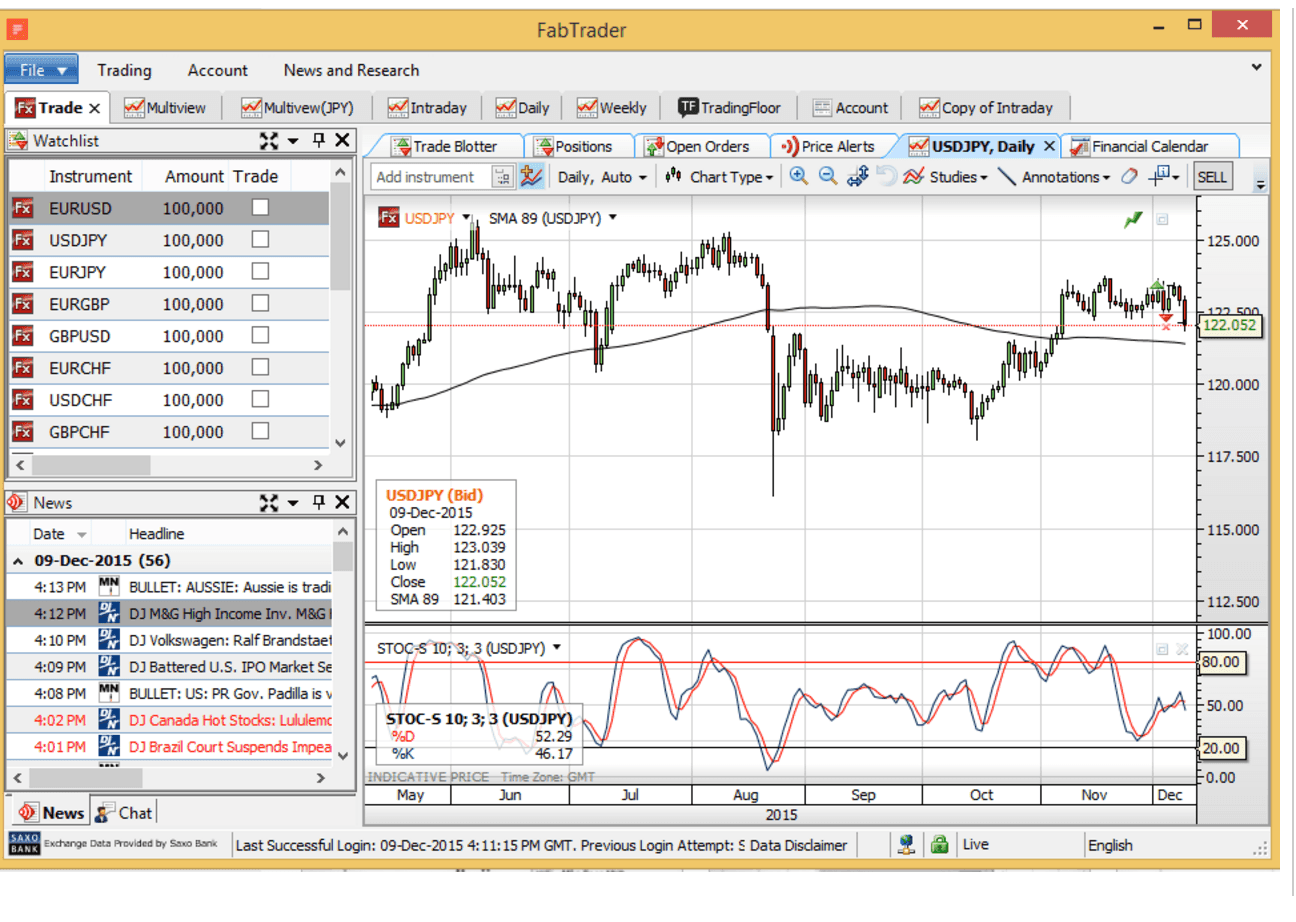Click the zoom in magnifier on chart toolbar
1296x922 pixels.
(x=798, y=176)
